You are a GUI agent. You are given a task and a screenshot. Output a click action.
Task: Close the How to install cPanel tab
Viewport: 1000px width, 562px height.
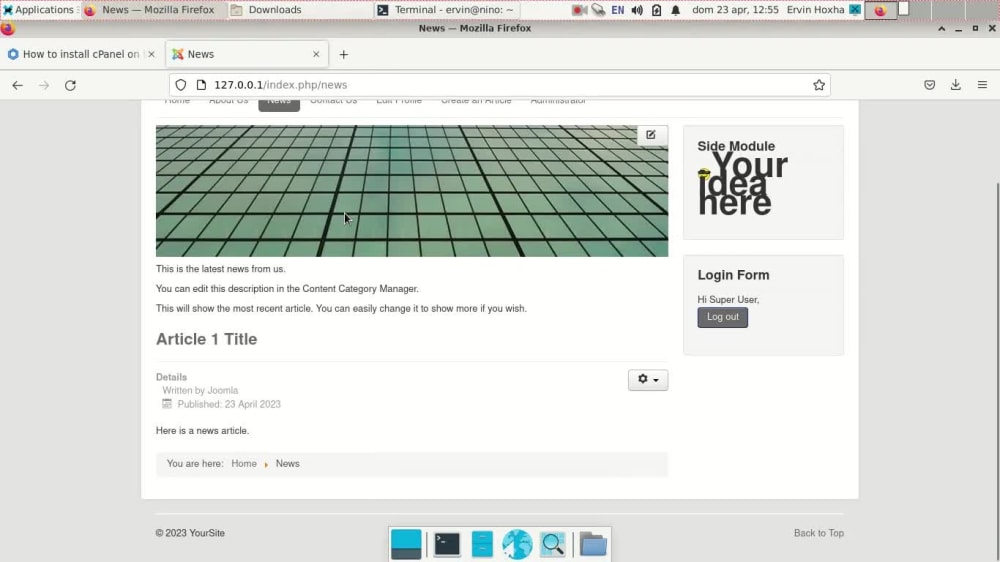click(x=151, y=54)
